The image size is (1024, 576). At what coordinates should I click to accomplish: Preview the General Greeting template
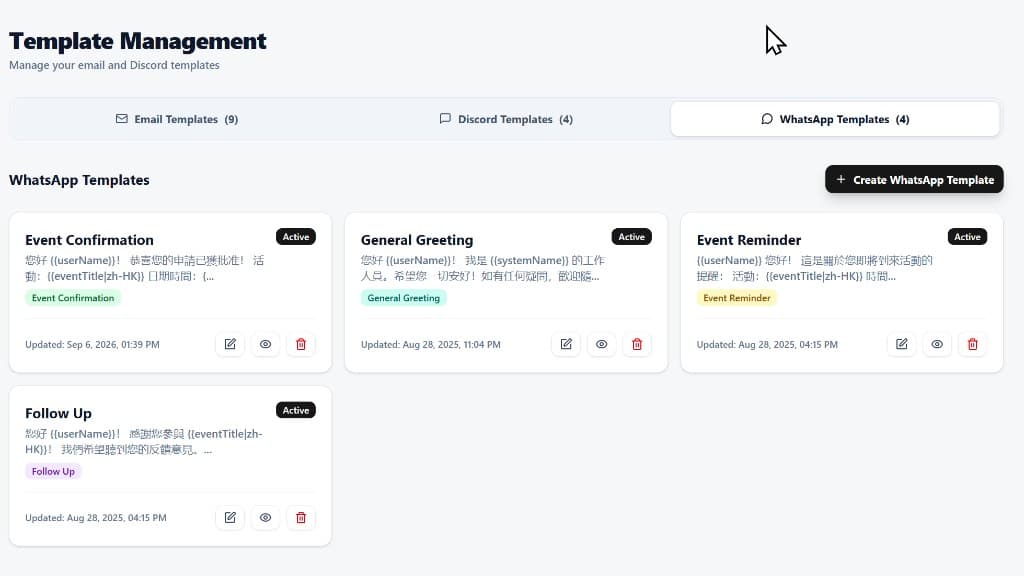(601, 344)
